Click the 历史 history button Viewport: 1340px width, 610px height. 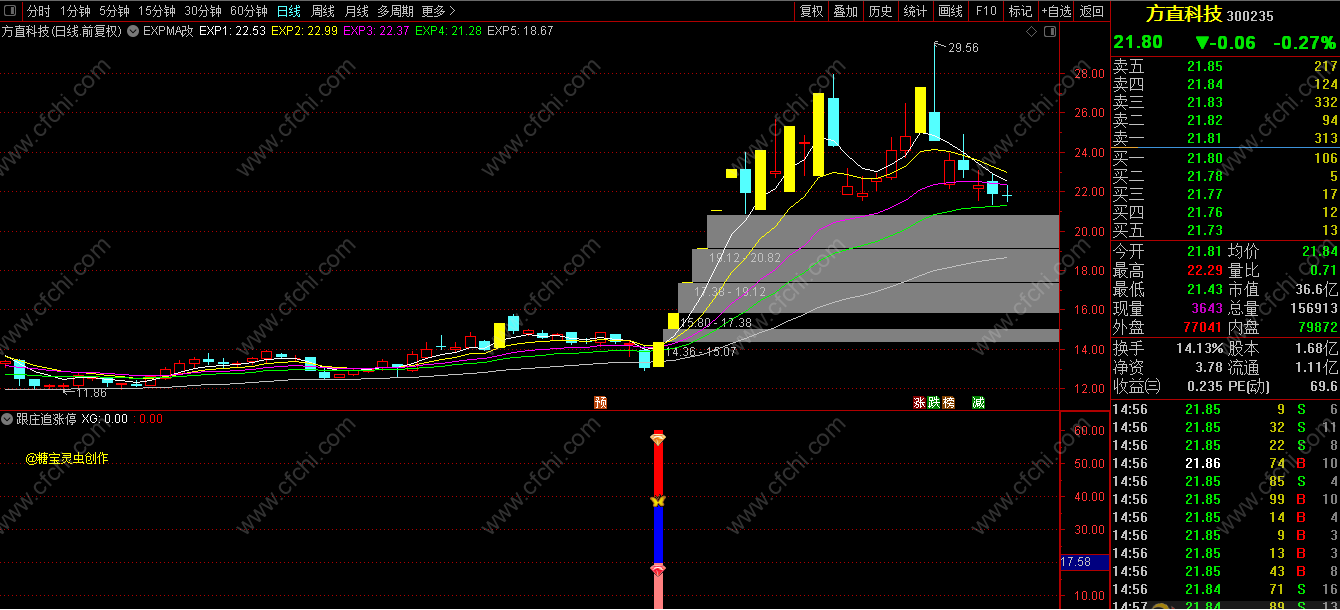tap(881, 11)
